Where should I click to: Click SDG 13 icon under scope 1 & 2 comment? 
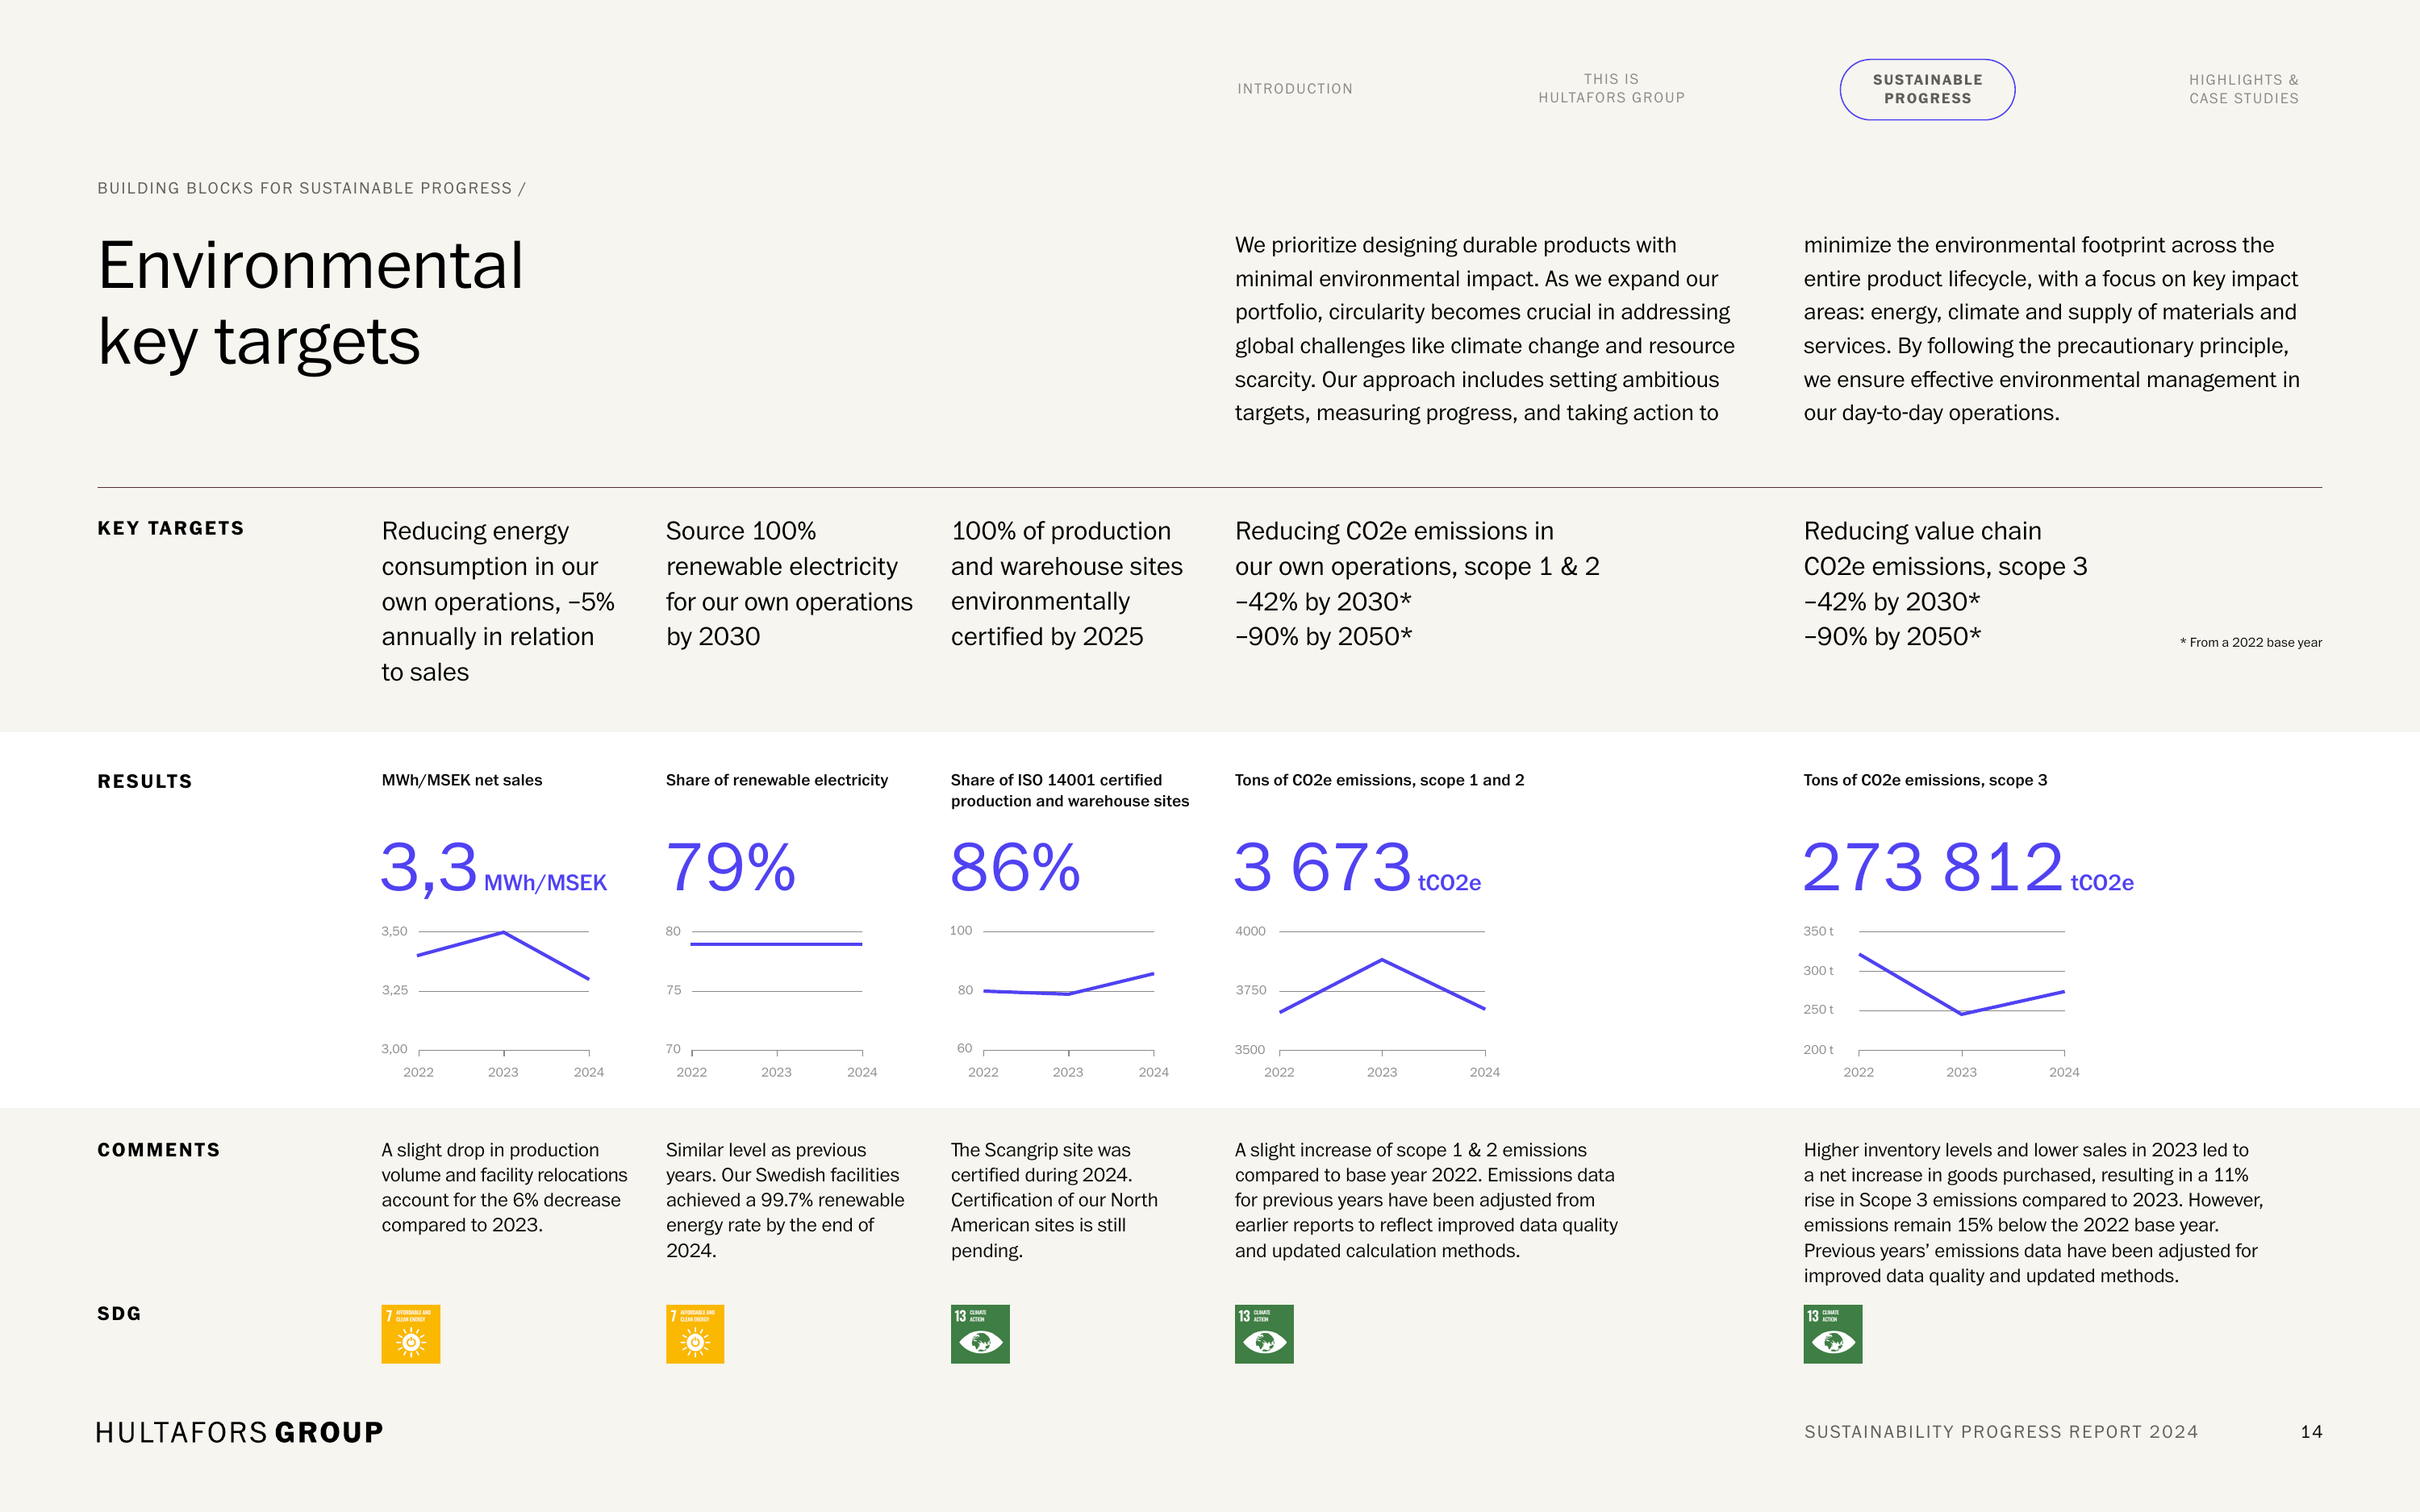click(1264, 1333)
